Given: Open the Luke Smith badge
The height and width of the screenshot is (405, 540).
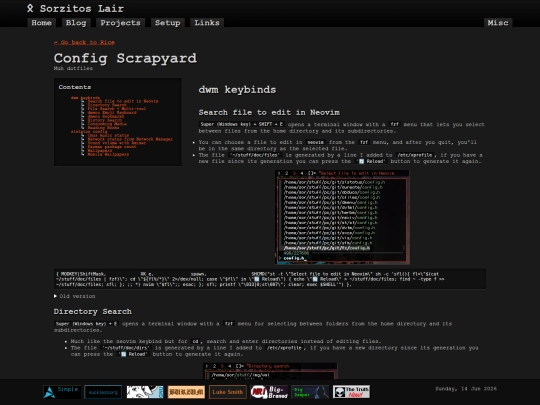Looking at the screenshot, I should point(228,392).
